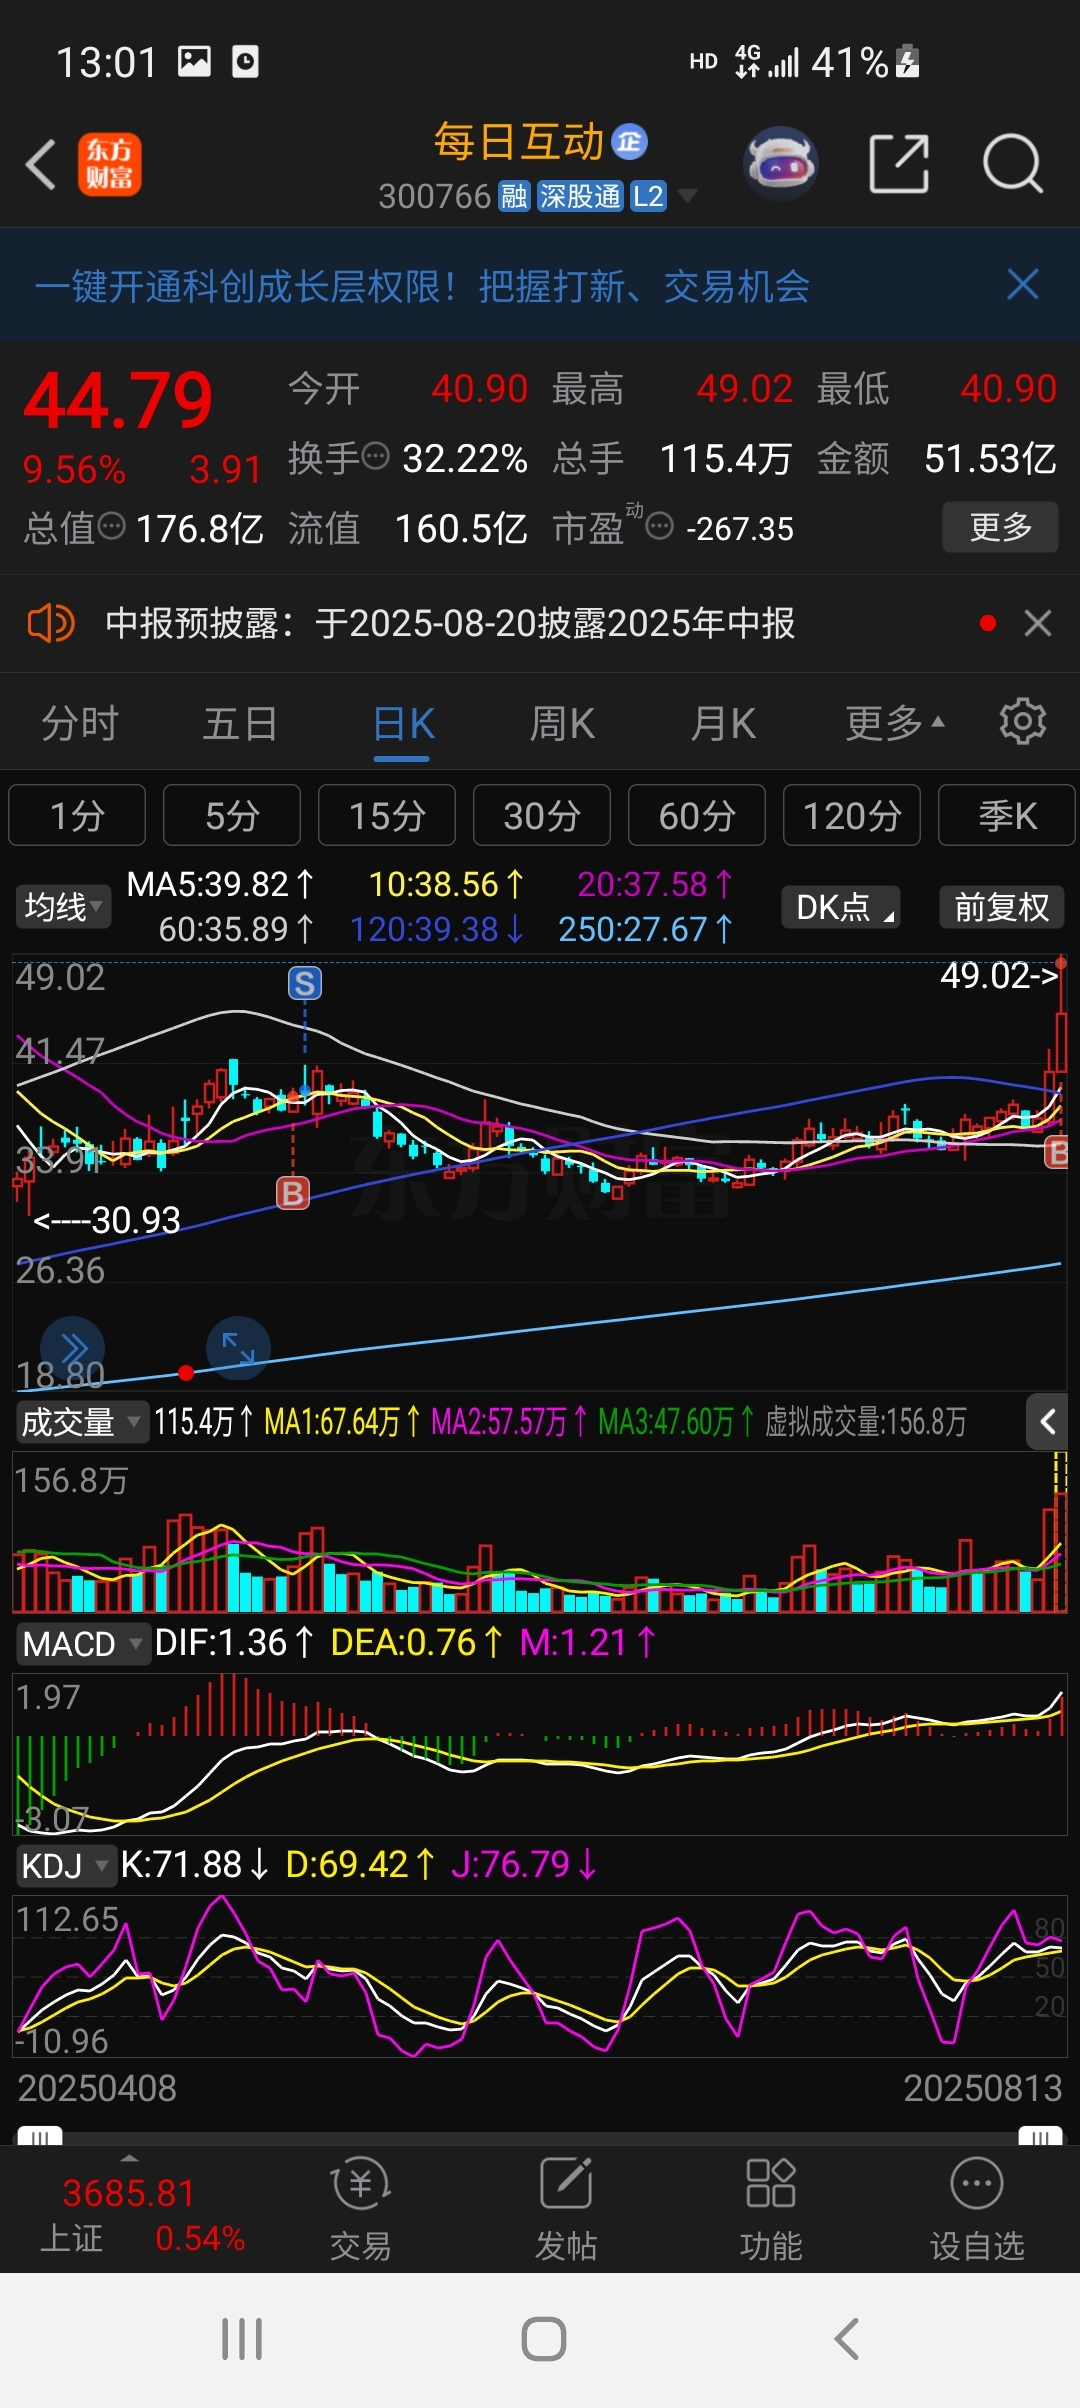Toggle the 前复权 adjustment button
Image resolution: width=1080 pixels, height=2408 pixels.
pyautogui.click(x=1002, y=907)
